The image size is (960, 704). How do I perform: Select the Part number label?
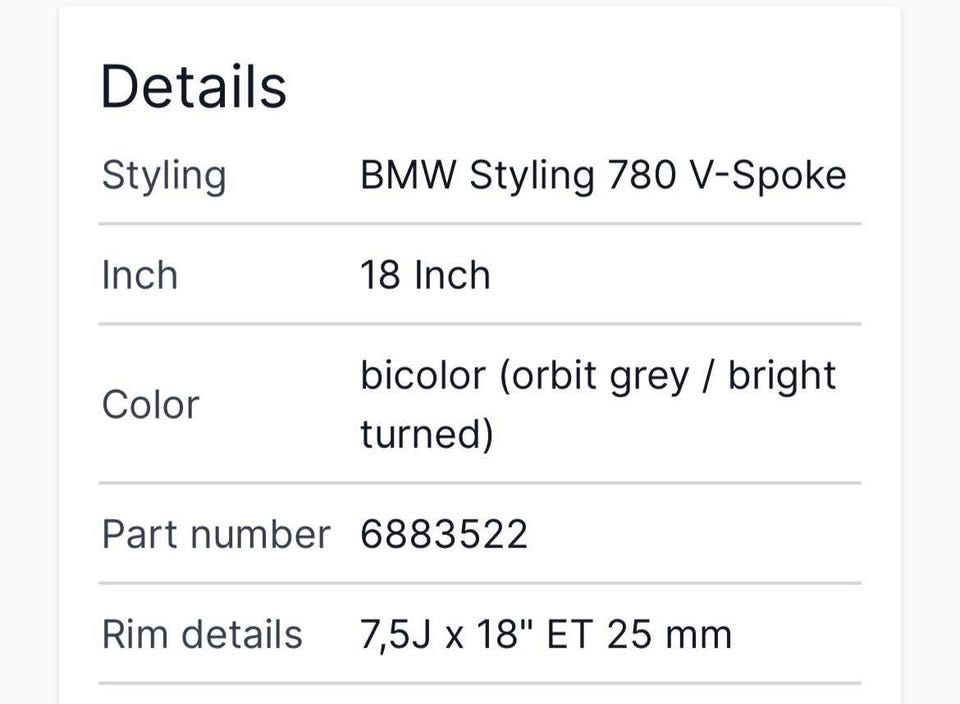click(215, 534)
